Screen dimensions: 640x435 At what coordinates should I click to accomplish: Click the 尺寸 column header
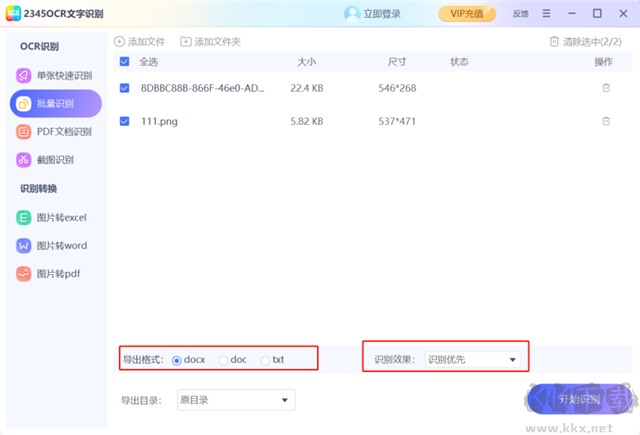click(x=397, y=62)
